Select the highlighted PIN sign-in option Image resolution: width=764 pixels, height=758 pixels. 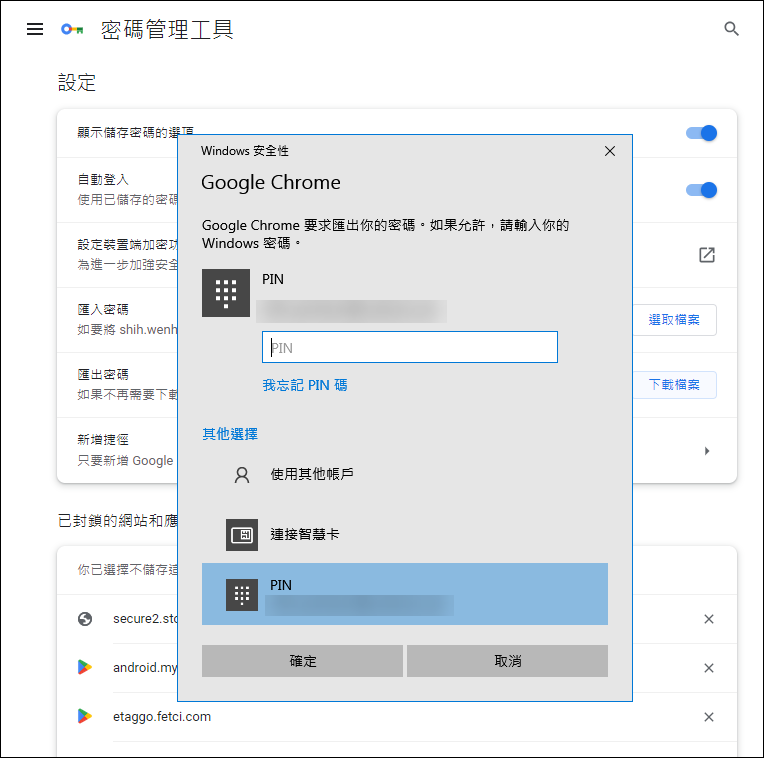(x=405, y=594)
